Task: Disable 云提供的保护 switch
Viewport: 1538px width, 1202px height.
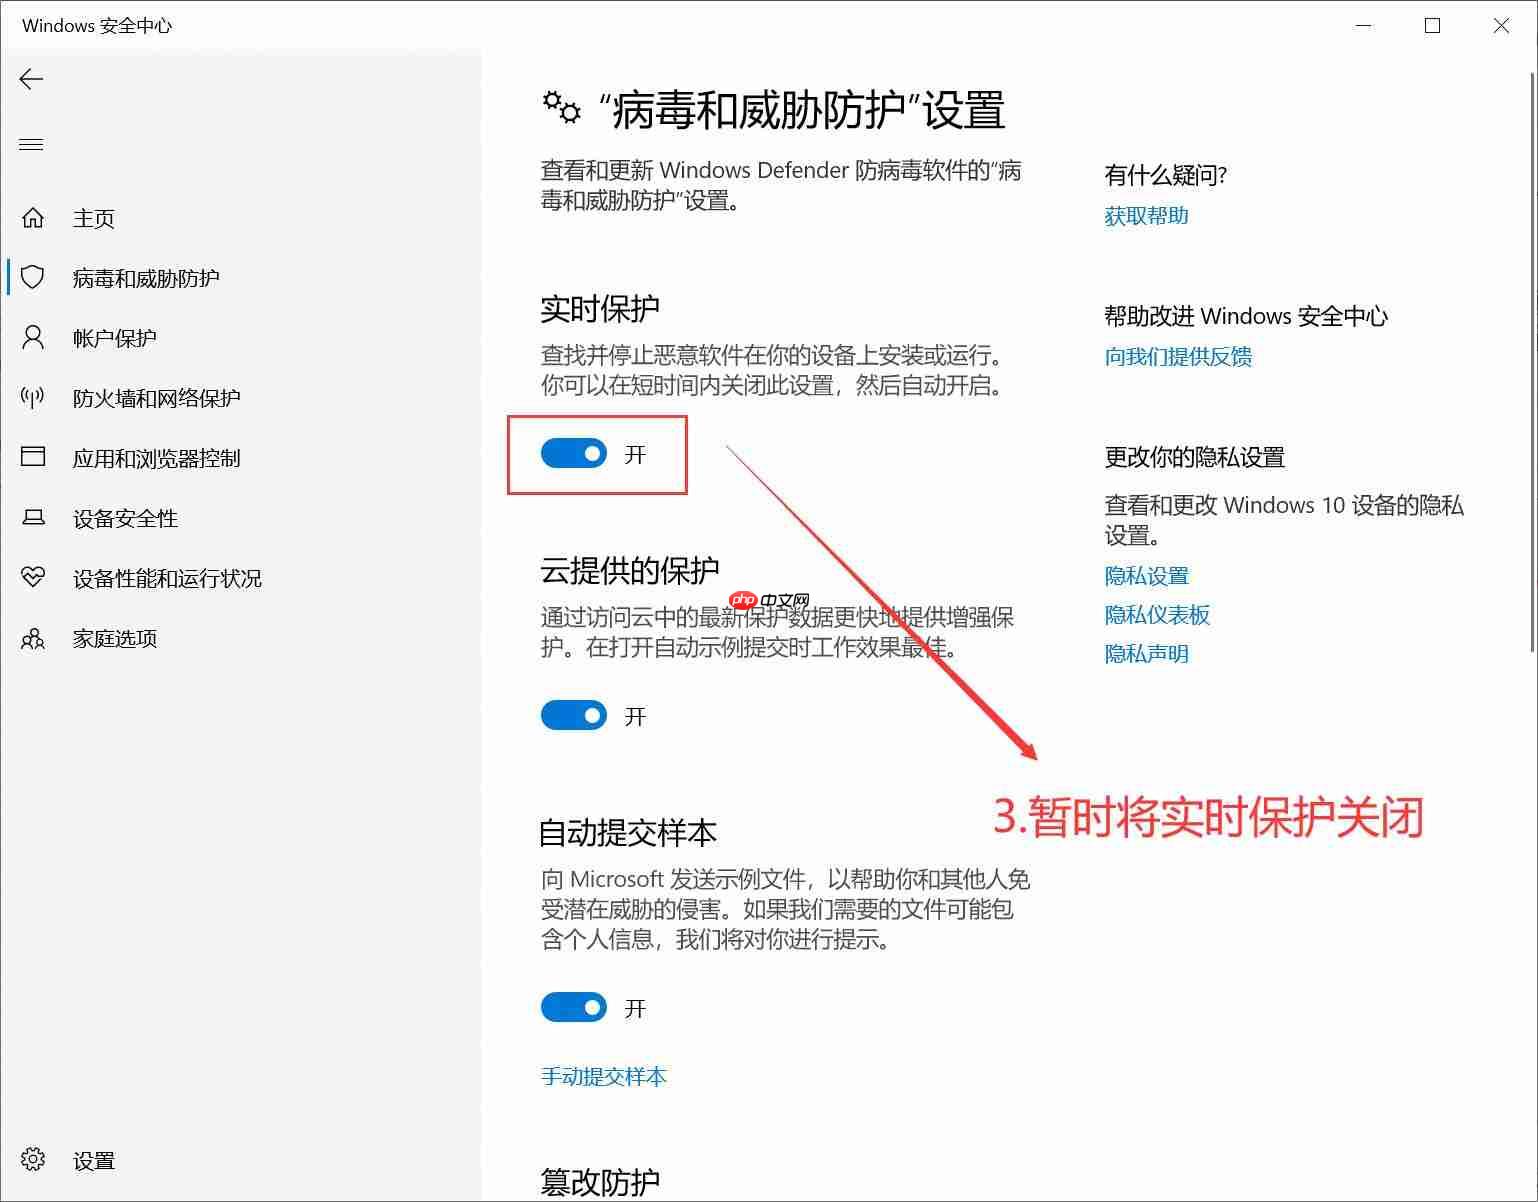Action: point(573,715)
